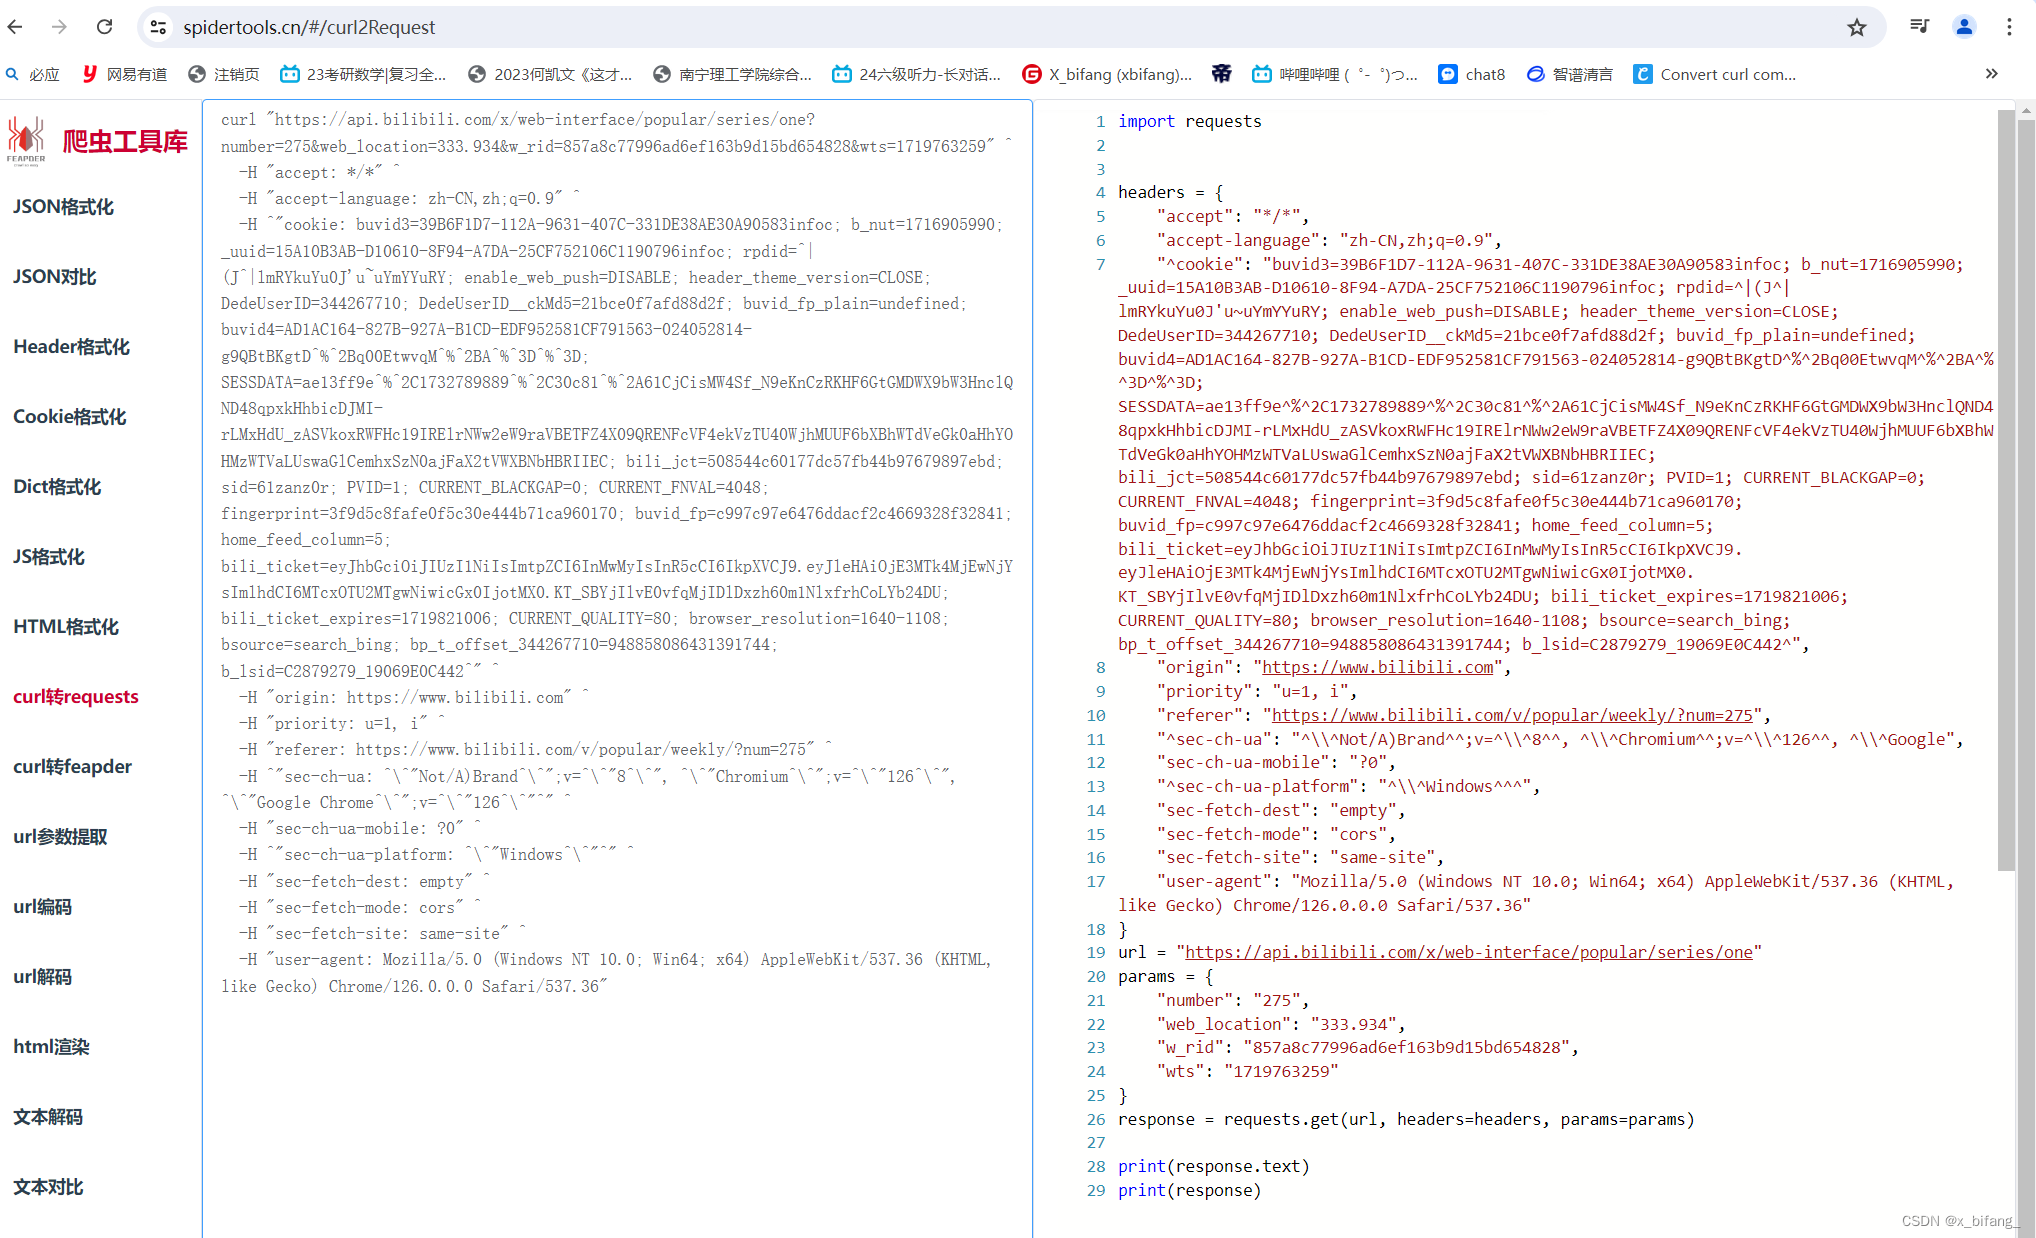The width and height of the screenshot is (2036, 1238).
Task: Click the address bar URL
Action: coord(309,27)
